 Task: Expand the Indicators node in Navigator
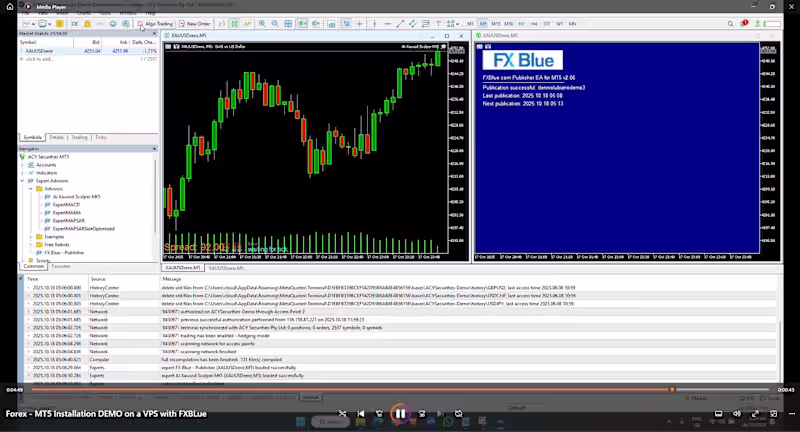[x=22, y=173]
